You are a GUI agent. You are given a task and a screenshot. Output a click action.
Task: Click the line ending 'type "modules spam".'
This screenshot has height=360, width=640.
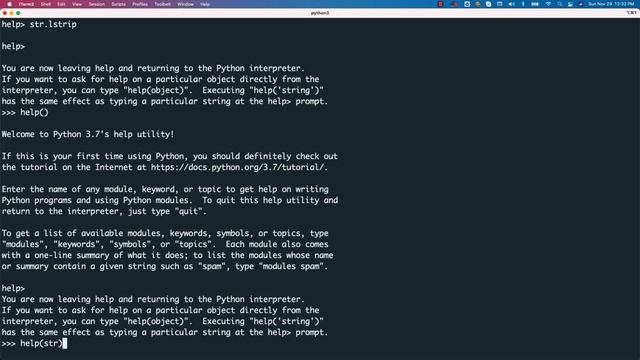click(164, 267)
